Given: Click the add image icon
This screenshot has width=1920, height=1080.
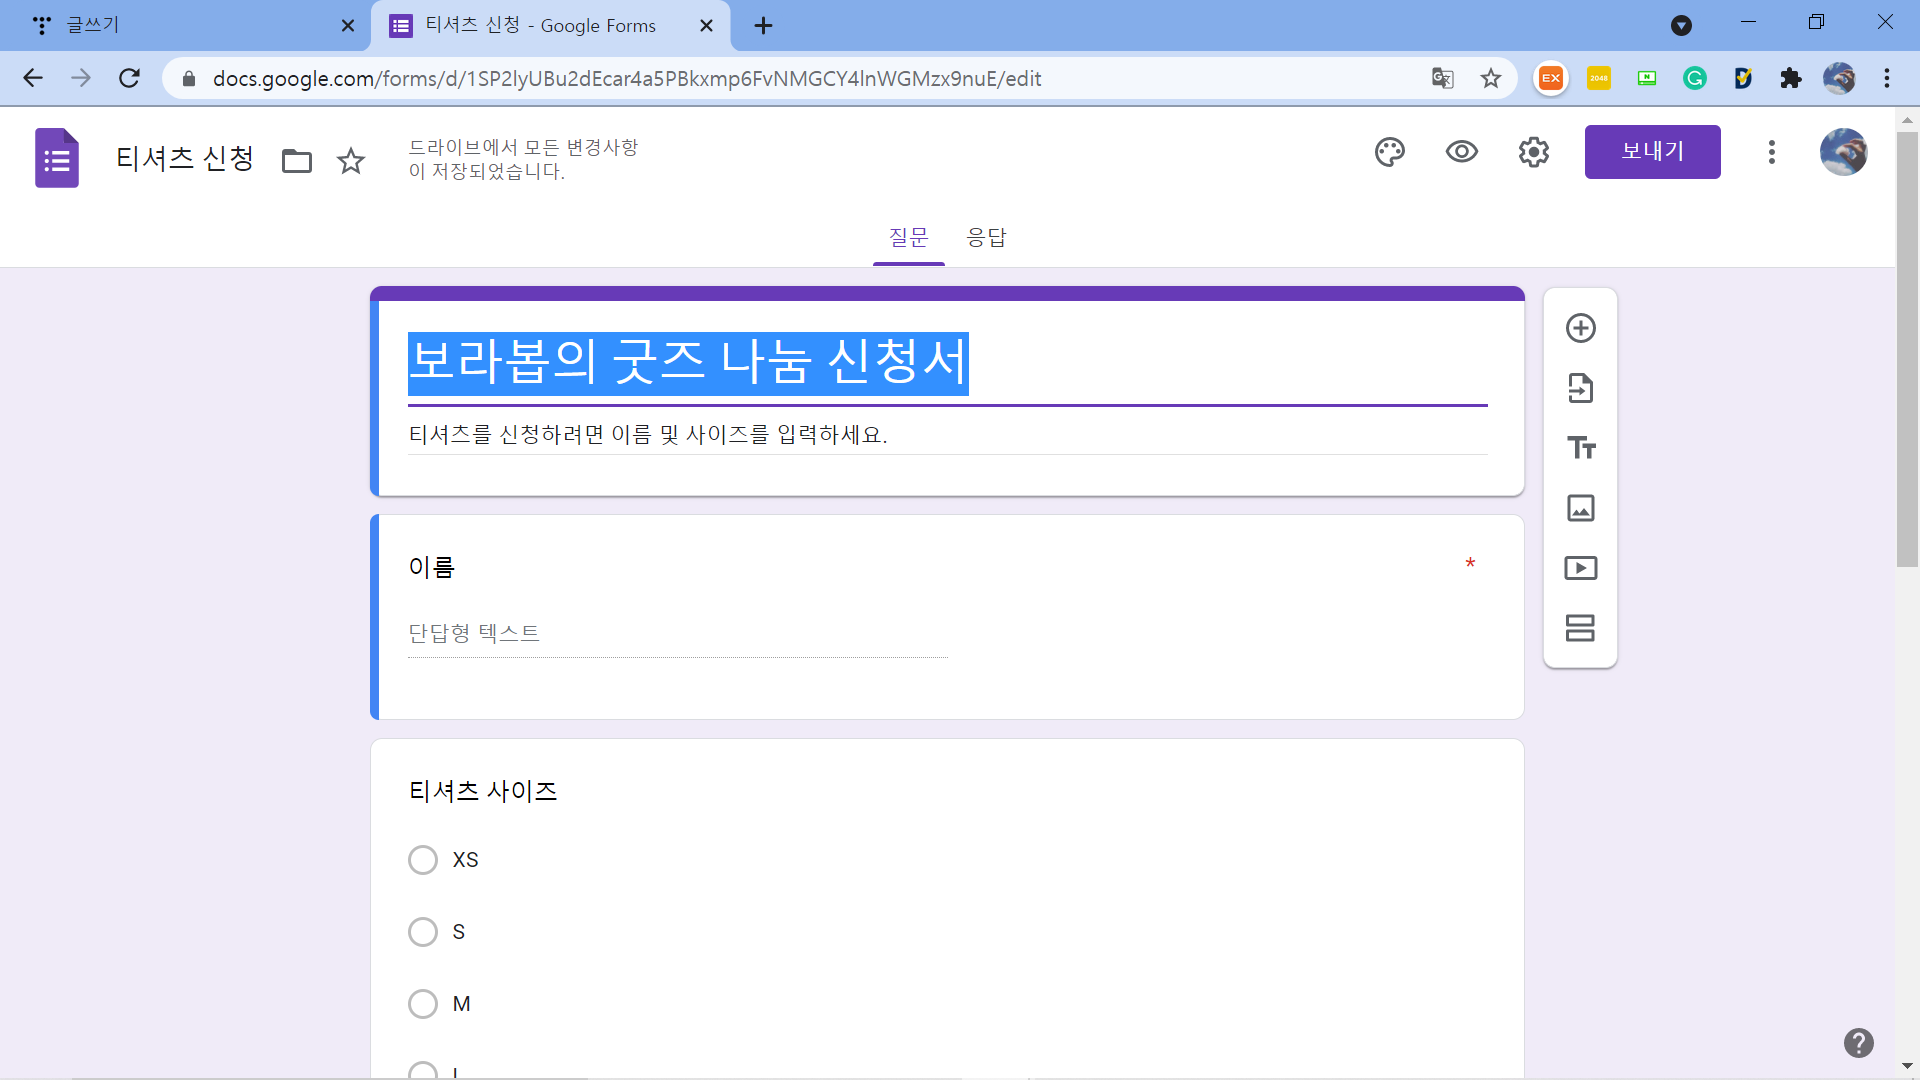Looking at the screenshot, I should pyautogui.click(x=1580, y=508).
